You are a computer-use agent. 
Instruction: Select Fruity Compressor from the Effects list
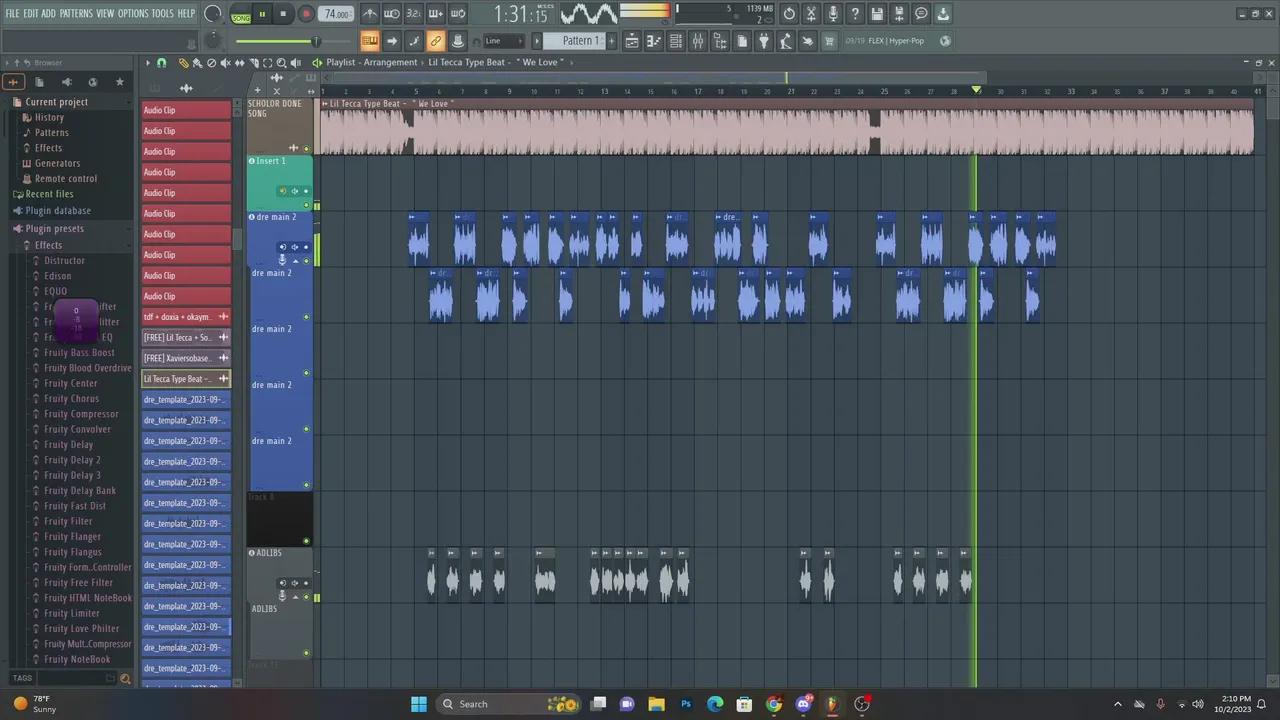coord(81,413)
